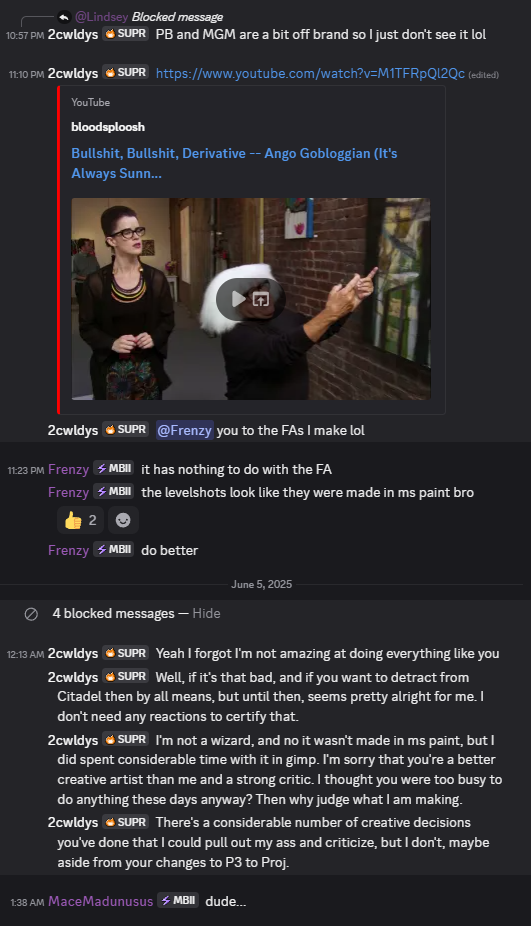
Task: Click the MBII badge beside MaceMadunusus
Action: tap(178, 901)
